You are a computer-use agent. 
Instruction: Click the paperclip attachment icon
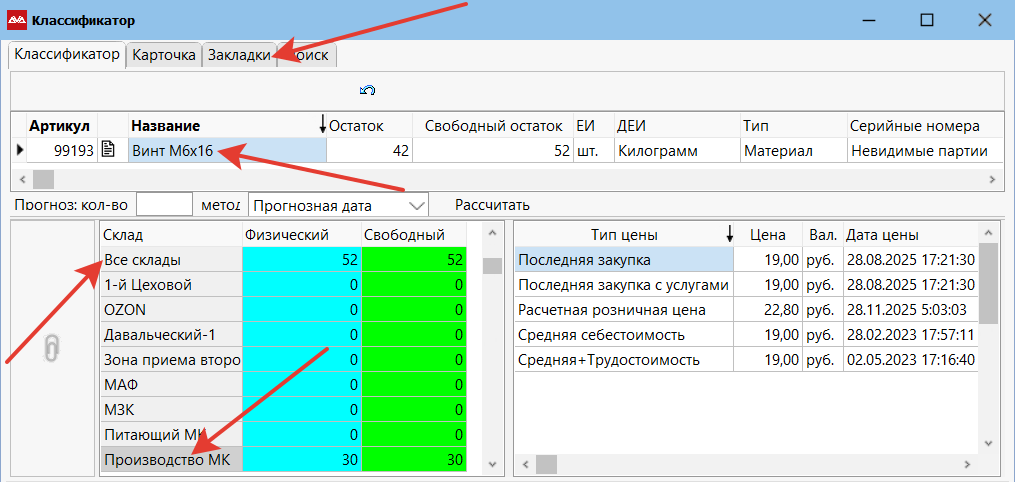(x=53, y=347)
